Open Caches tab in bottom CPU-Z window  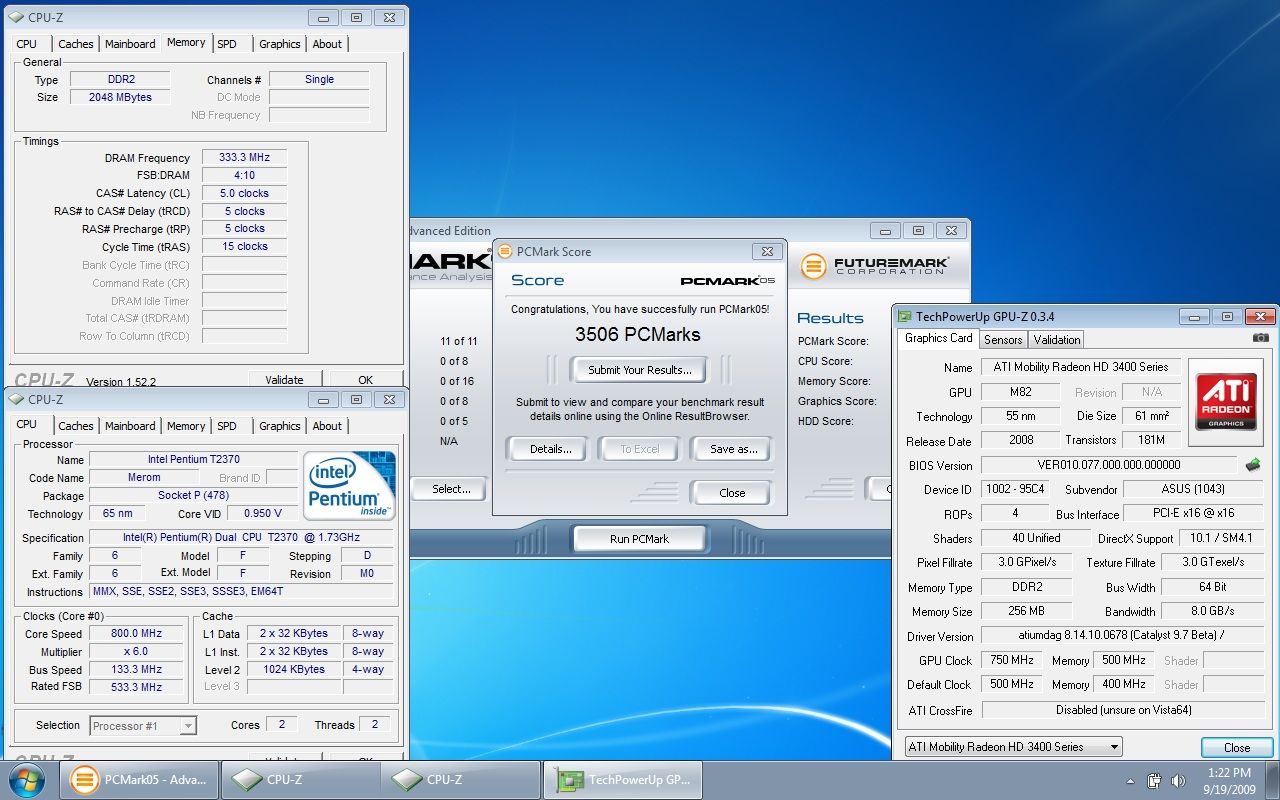click(x=75, y=426)
